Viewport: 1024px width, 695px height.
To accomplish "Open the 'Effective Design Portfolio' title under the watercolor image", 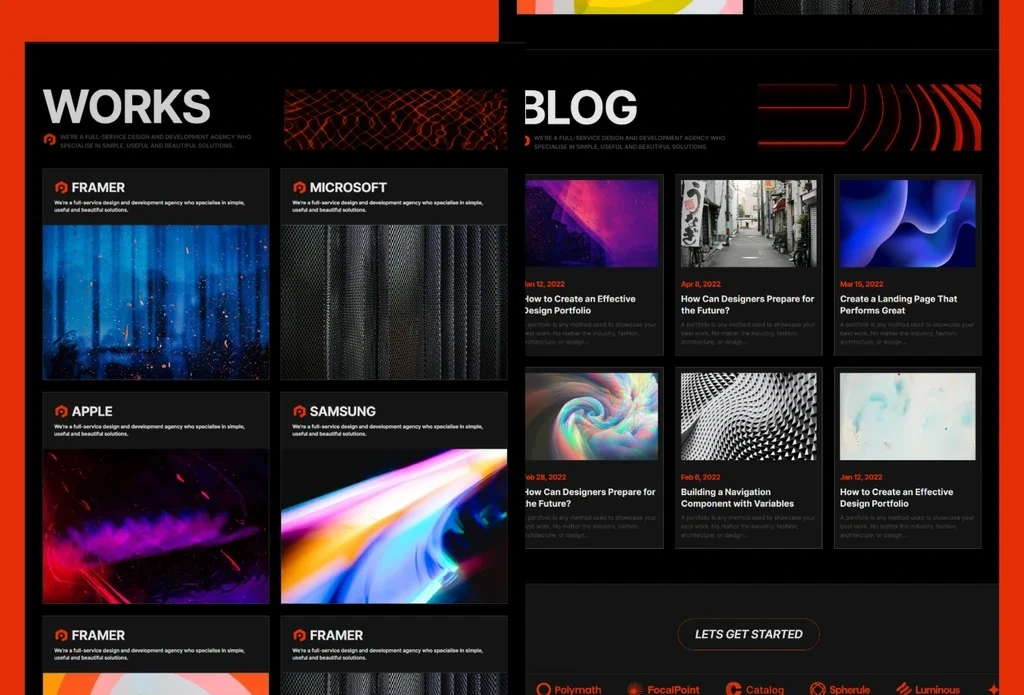I will tap(896, 498).
